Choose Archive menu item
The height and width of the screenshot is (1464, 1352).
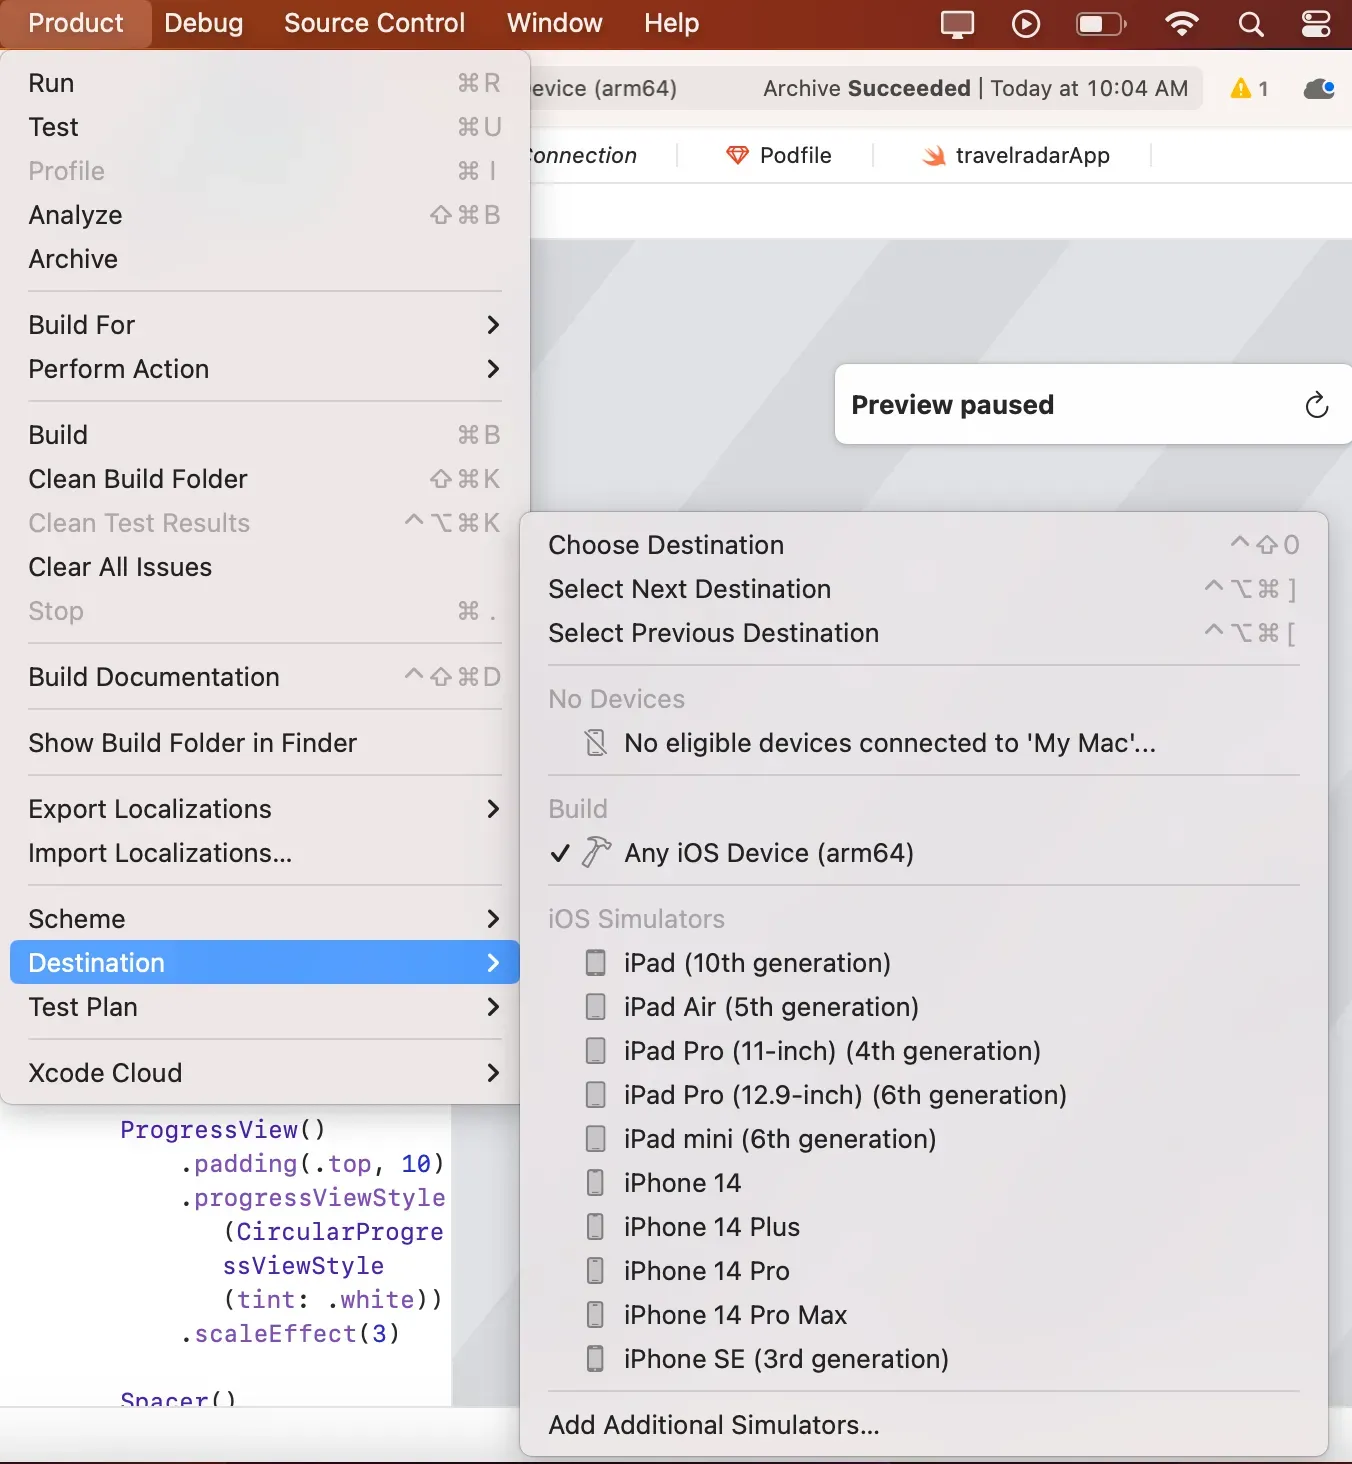tap(265, 258)
